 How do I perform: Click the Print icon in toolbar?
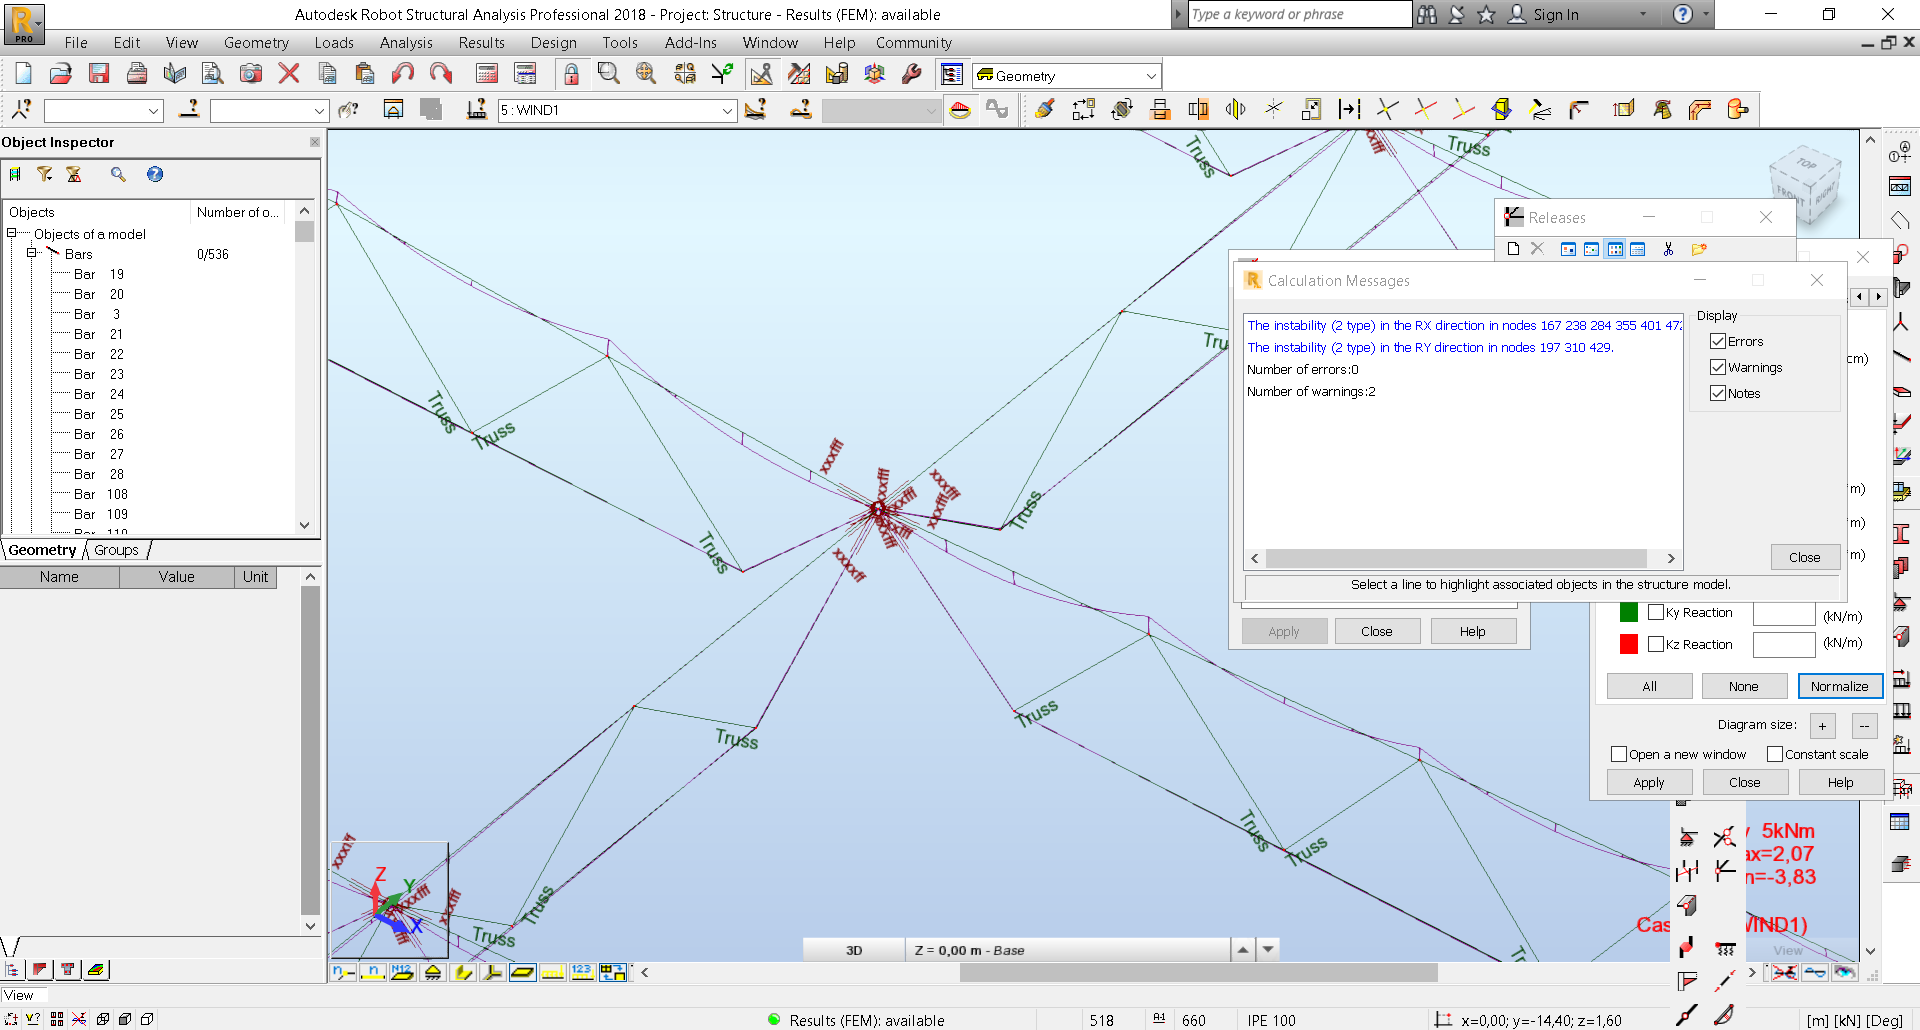(137, 74)
